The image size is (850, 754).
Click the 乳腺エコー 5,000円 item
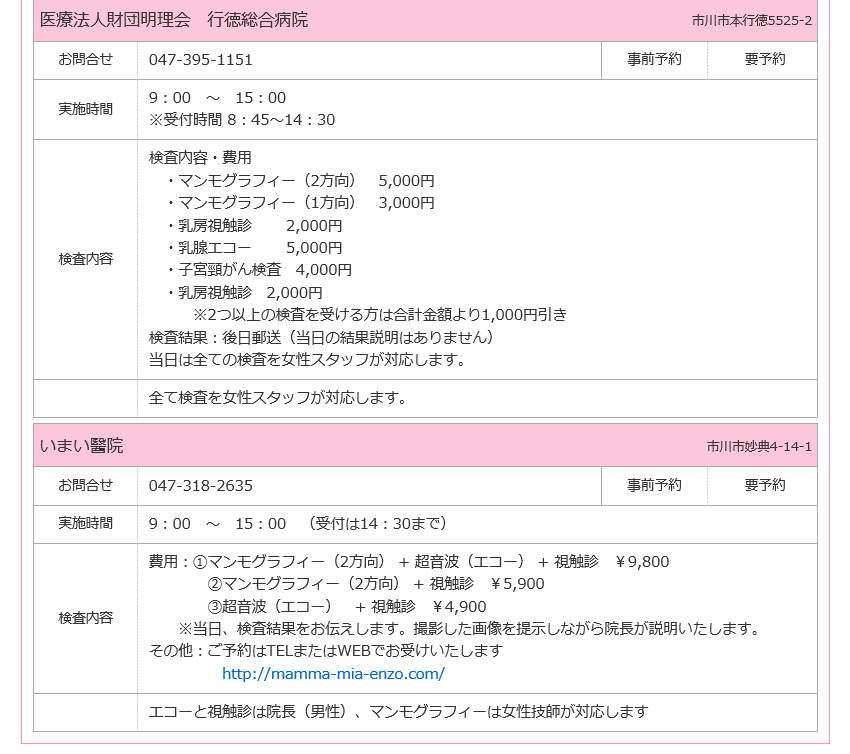260,248
